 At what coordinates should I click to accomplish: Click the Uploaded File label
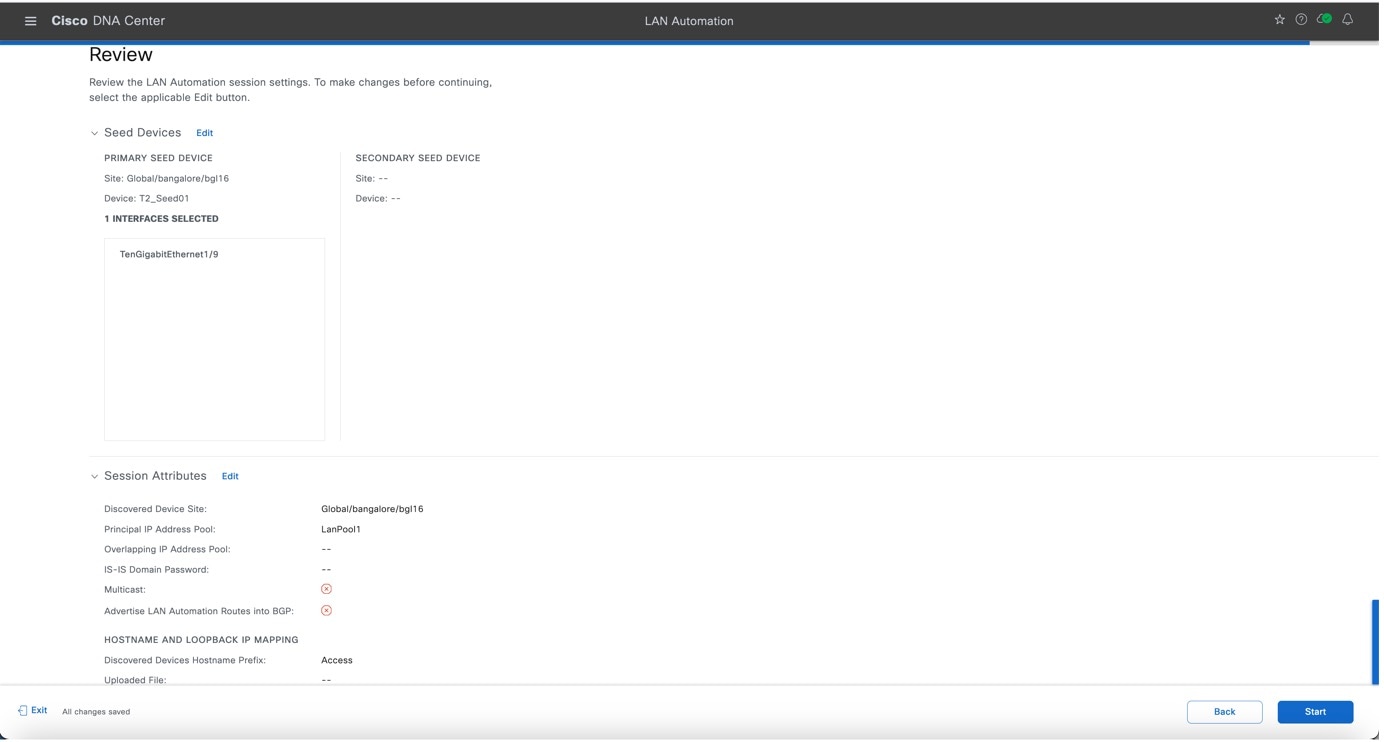pos(135,681)
